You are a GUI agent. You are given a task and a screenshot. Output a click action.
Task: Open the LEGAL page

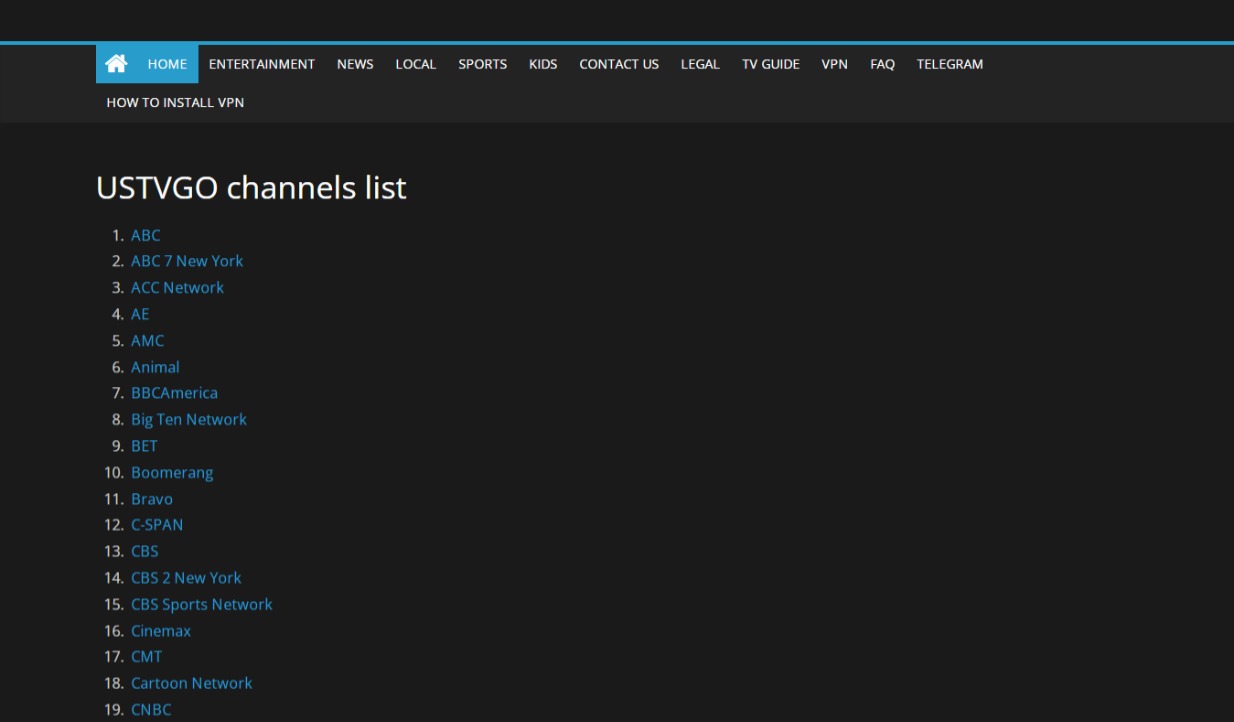tap(700, 64)
